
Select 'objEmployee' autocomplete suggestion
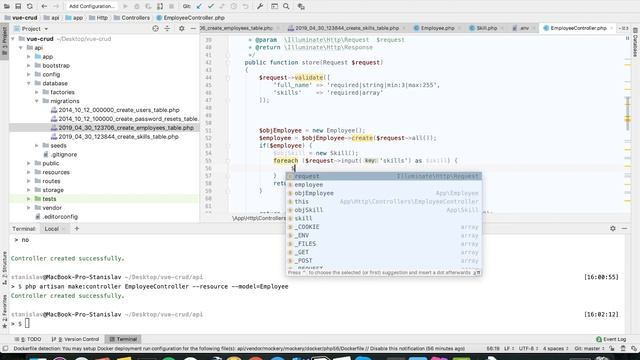click(384, 193)
